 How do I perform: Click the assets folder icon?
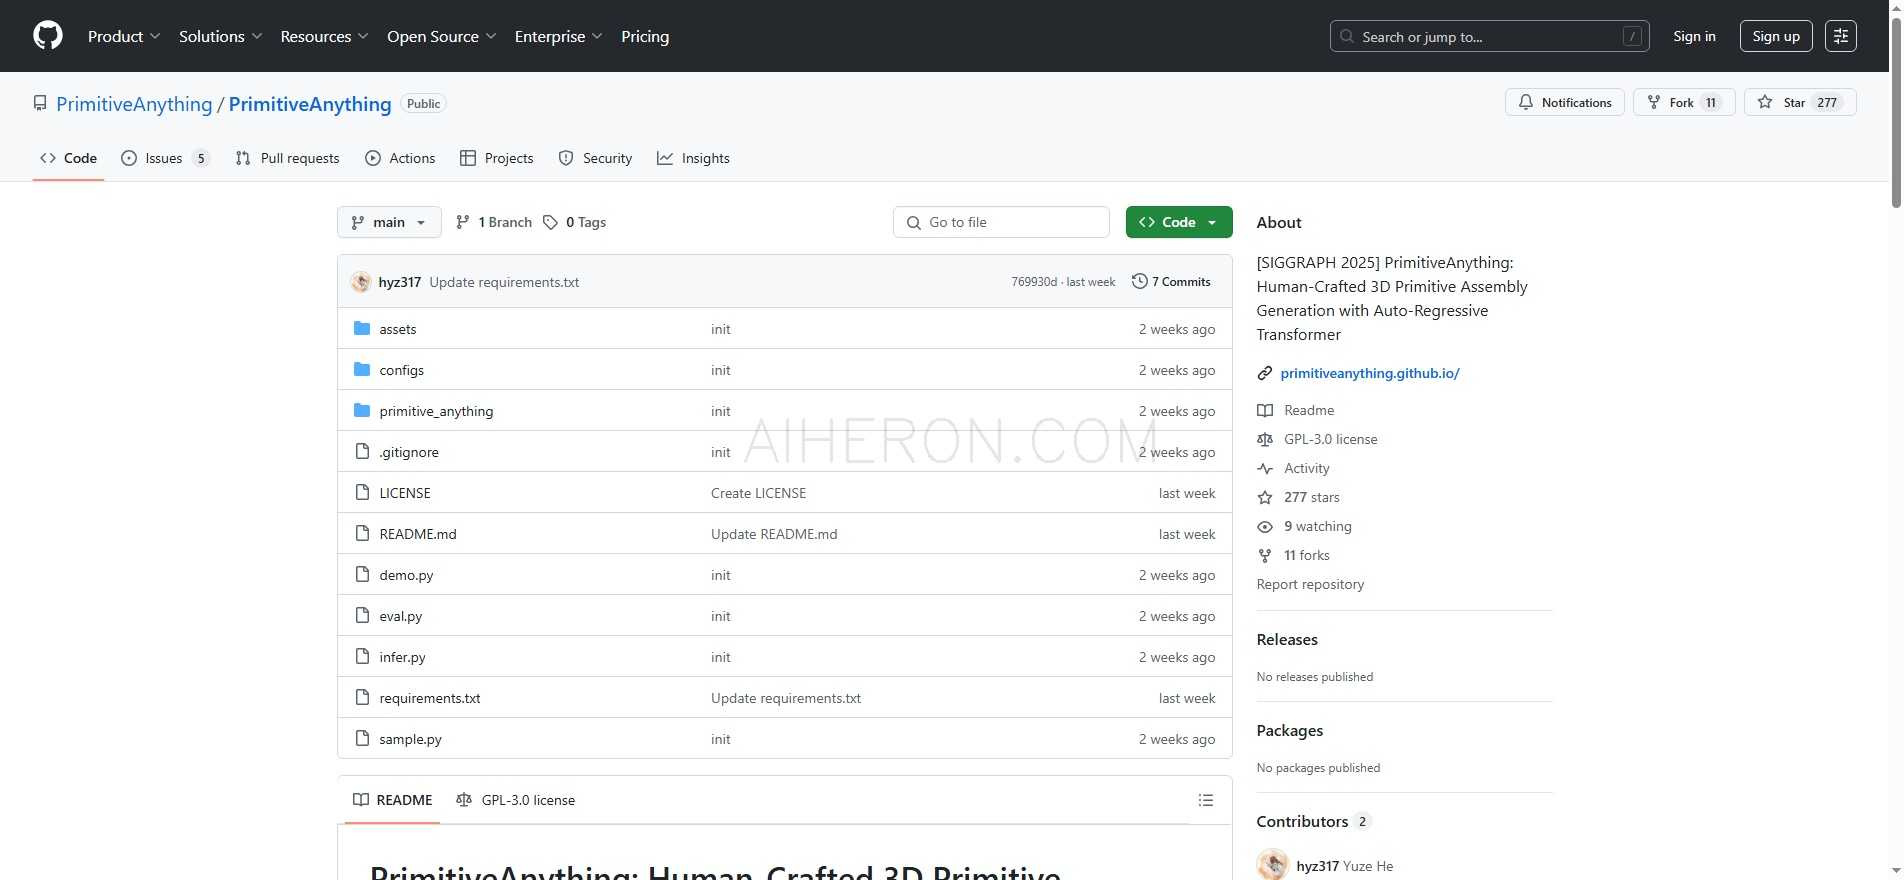tap(362, 329)
